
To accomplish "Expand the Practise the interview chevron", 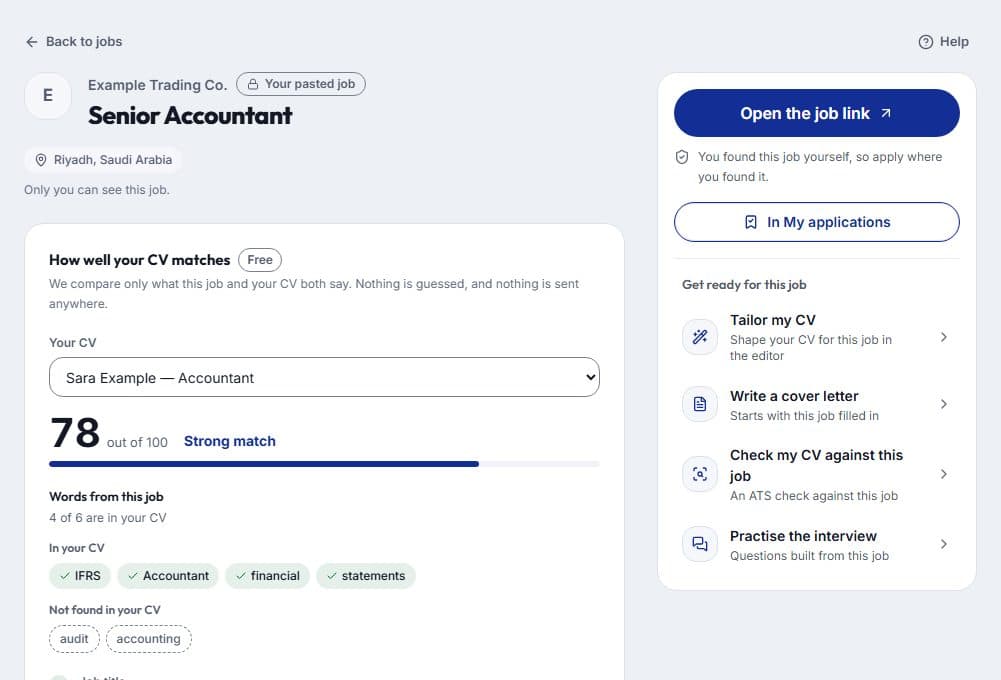I will (944, 544).
